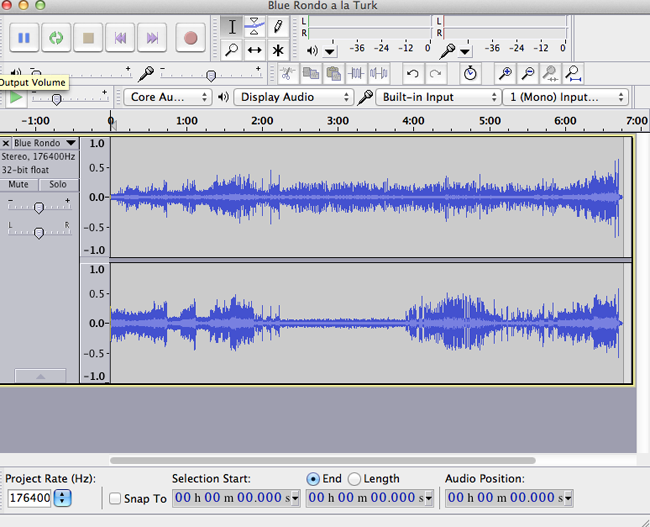Screen dimensions: 650x527
Task: Open Selection Start format dropdown arrow
Action: click(x=295, y=498)
